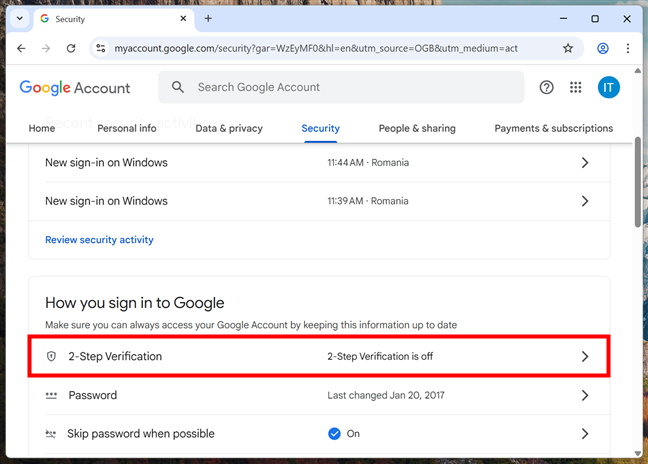The height and width of the screenshot is (464, 648).
Task: Close the Security browser tab
Action: coord(183,19)
